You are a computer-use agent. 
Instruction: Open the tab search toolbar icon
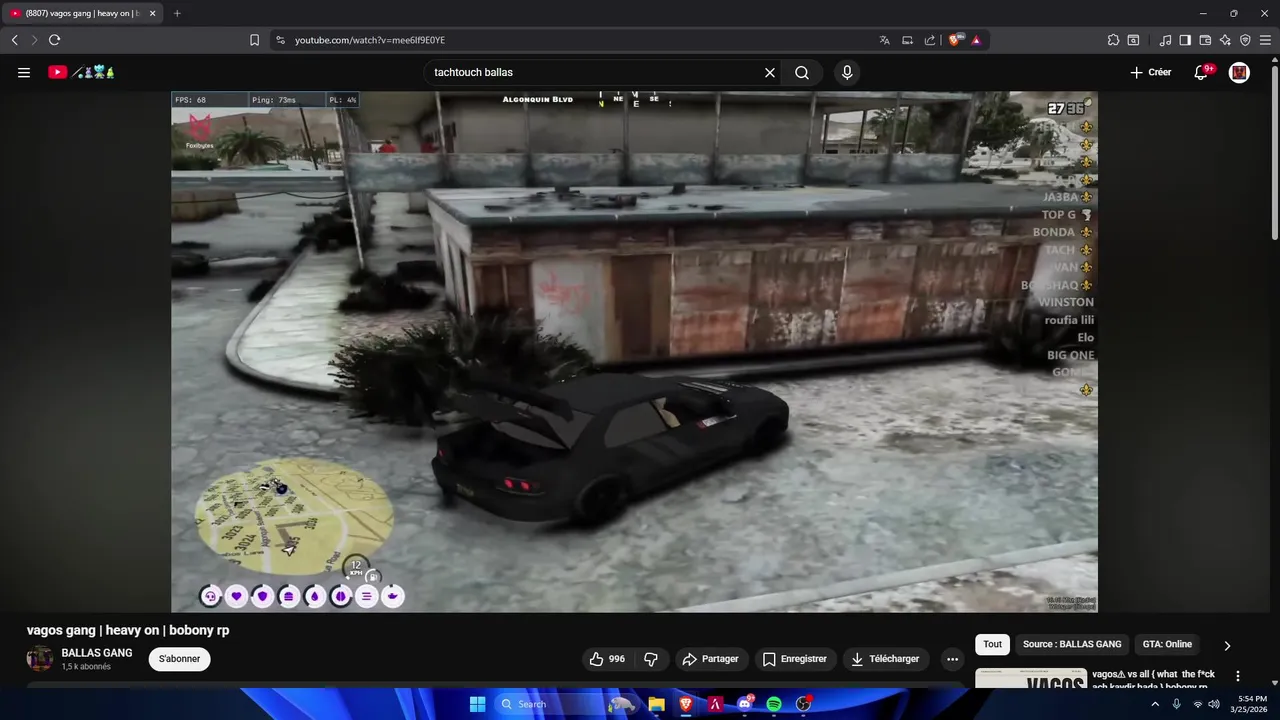click(x=1133, y=40)
